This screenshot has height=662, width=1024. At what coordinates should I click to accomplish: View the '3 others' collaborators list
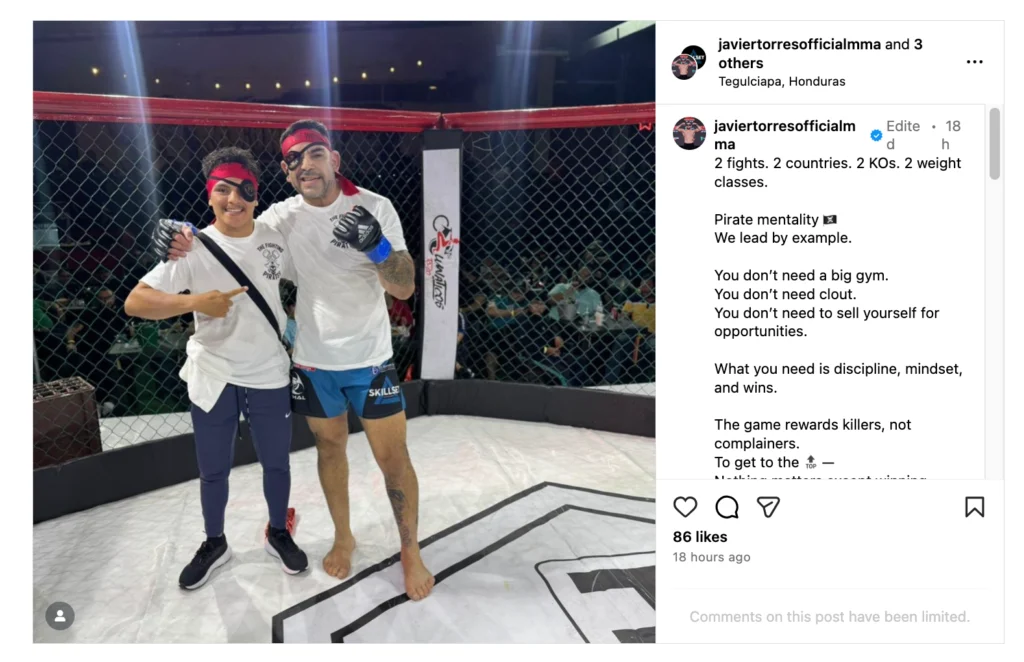click(820, 54)
